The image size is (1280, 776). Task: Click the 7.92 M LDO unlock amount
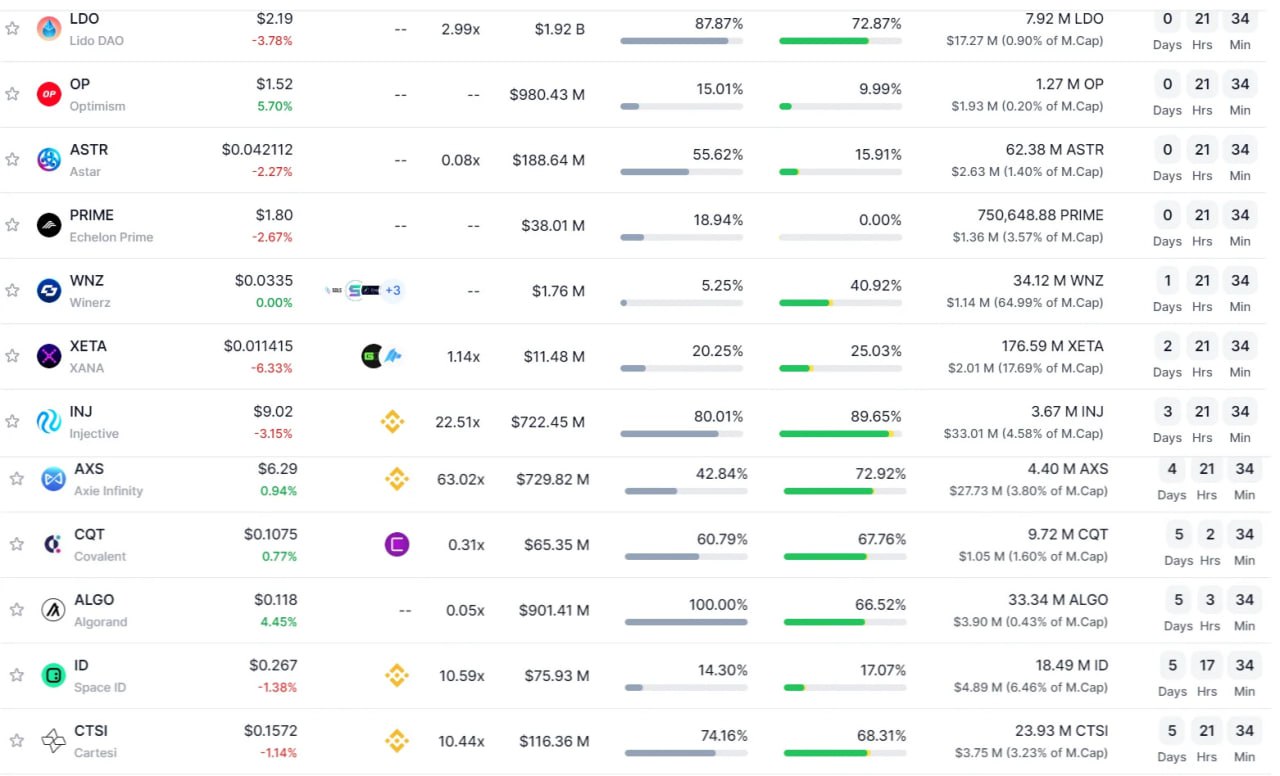1064,19
